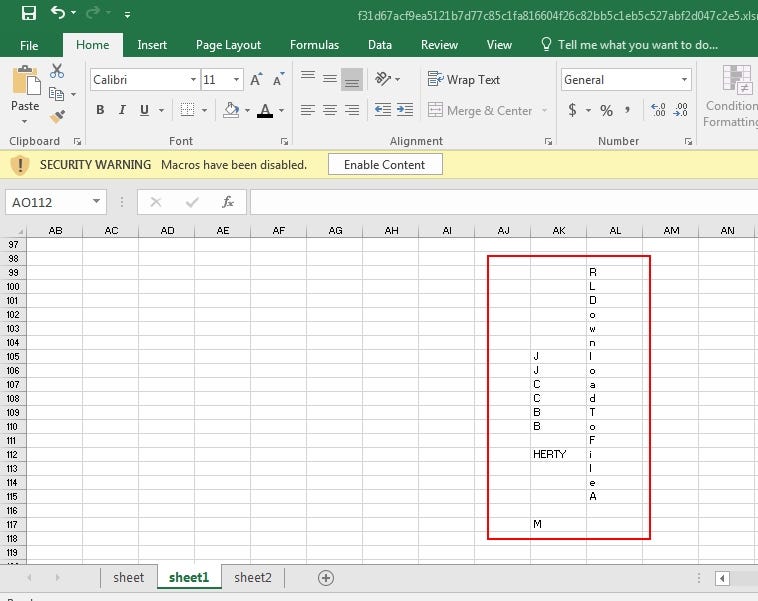Open Alignment settings dialog launcher

pos(548,142)
